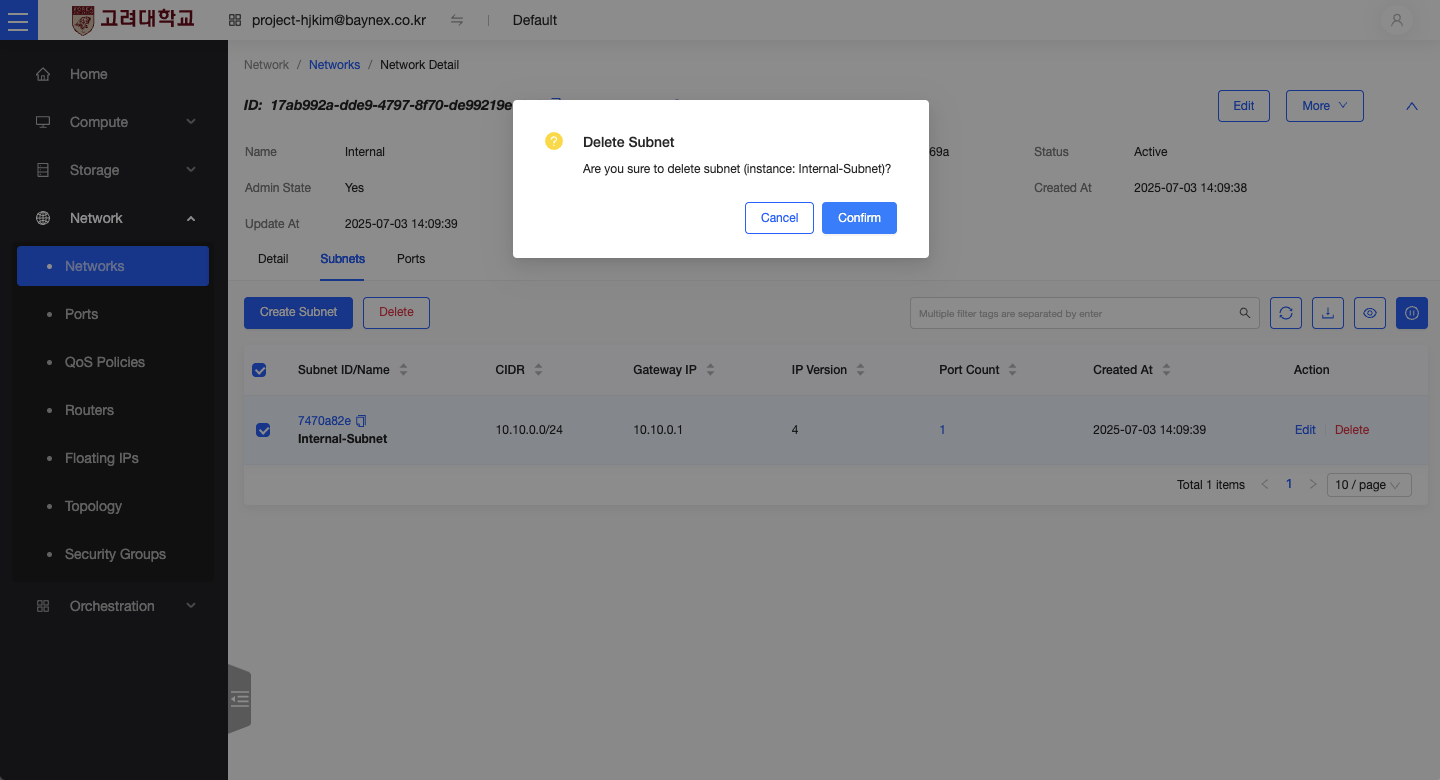Click the Orchestration grid icon
1440x780 pixels.
tap(43, 606)
